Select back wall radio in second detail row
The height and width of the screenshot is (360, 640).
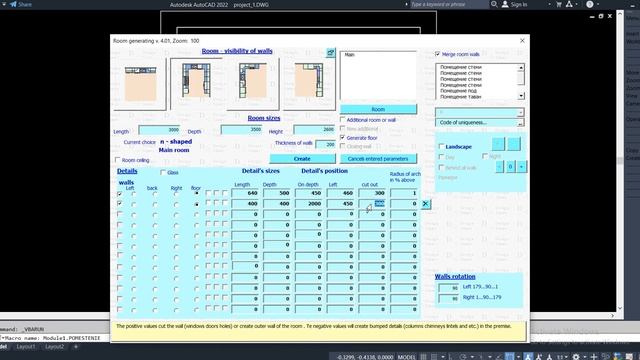click(155, 204)
